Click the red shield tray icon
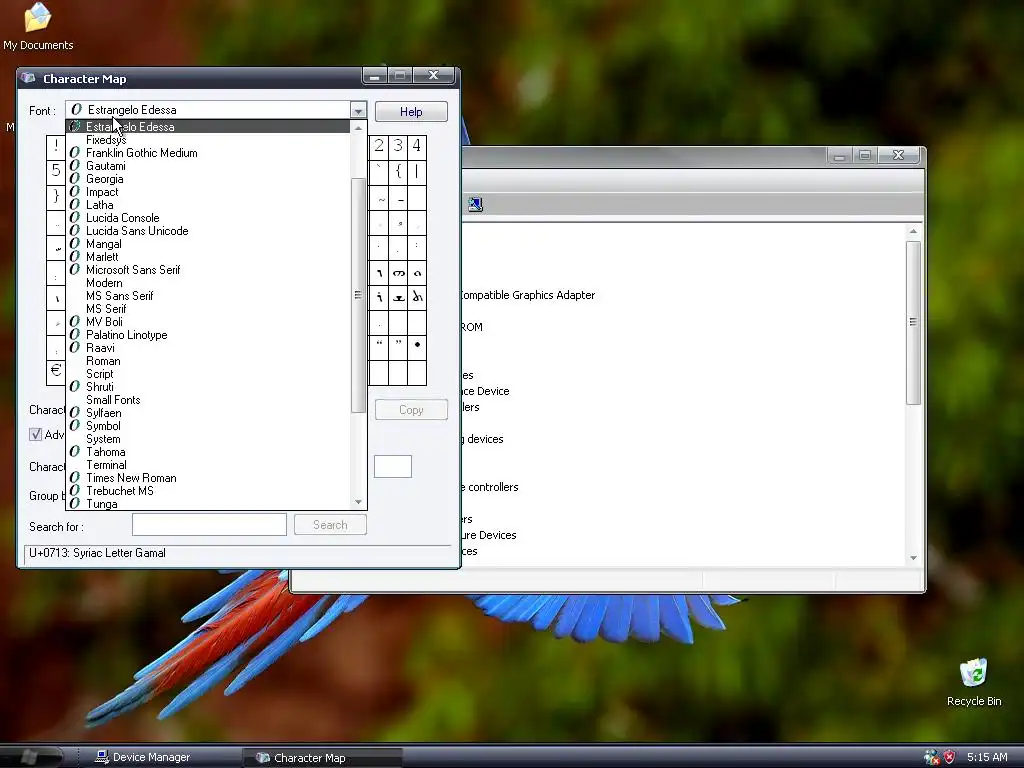This screenshot has width=1024, height=768. point(950,757)
